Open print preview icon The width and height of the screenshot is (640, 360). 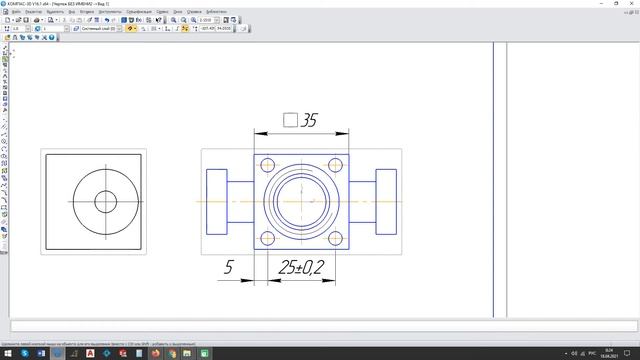[51, 20]
